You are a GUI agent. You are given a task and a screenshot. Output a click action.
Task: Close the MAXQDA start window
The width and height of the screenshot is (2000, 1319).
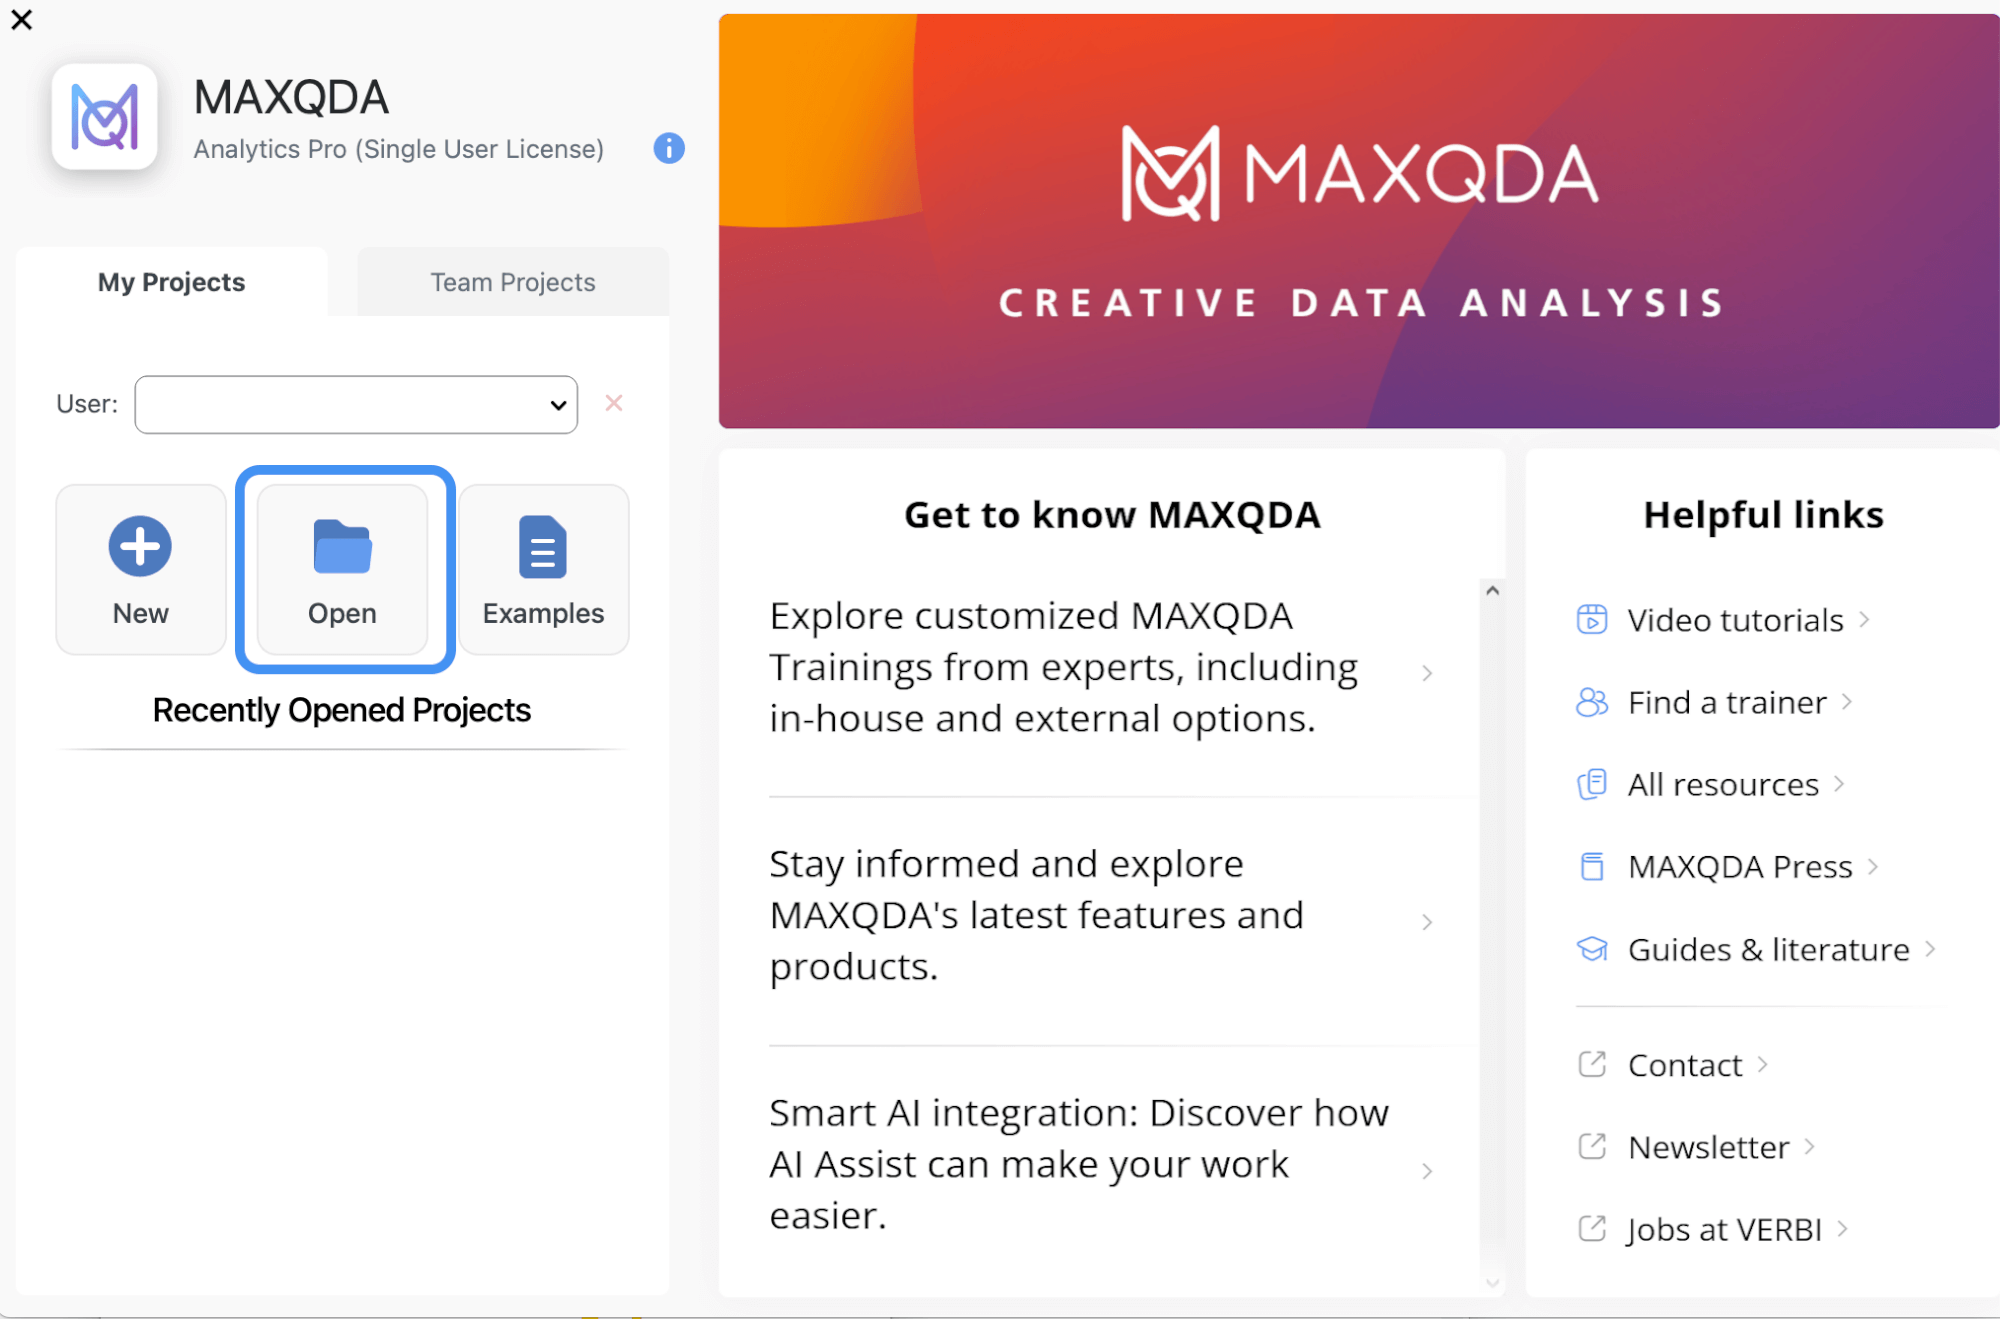tap(21, 19)
